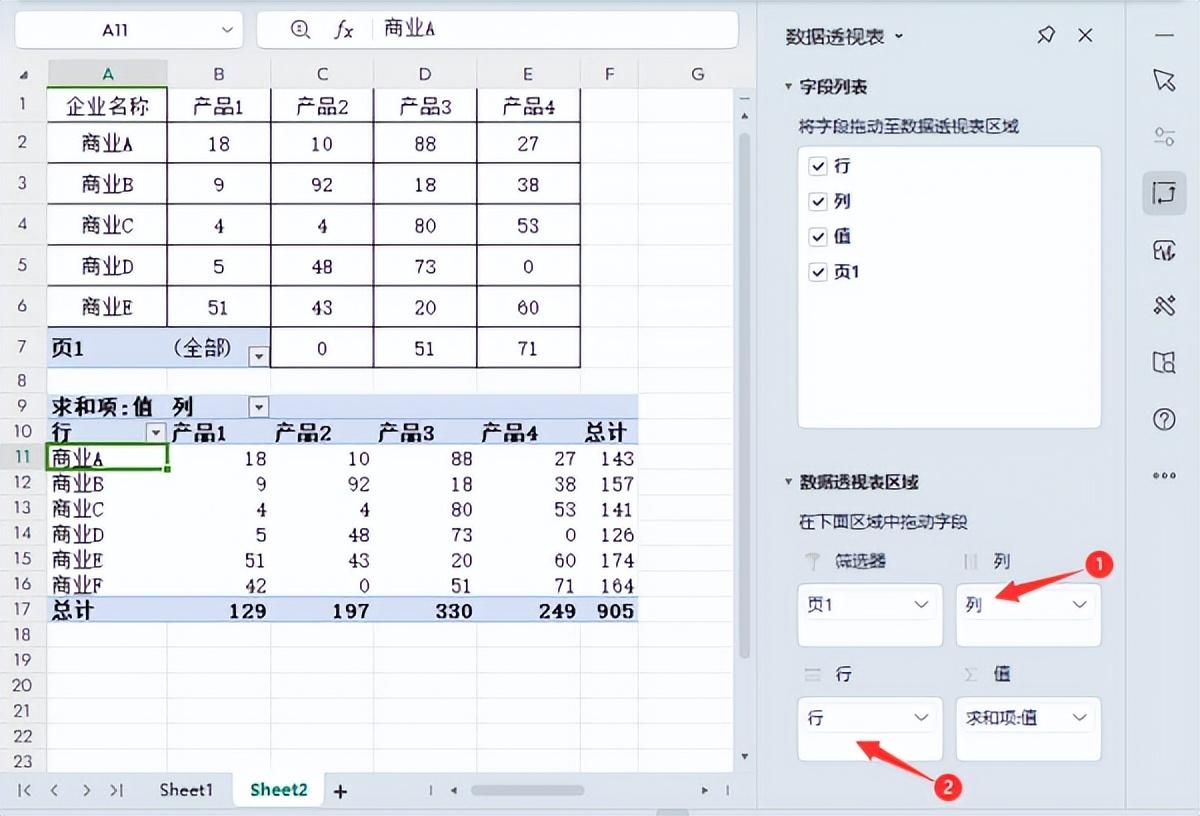
Task: Click the horizontal scrollbar left arrow
Action: pos(455,791)
